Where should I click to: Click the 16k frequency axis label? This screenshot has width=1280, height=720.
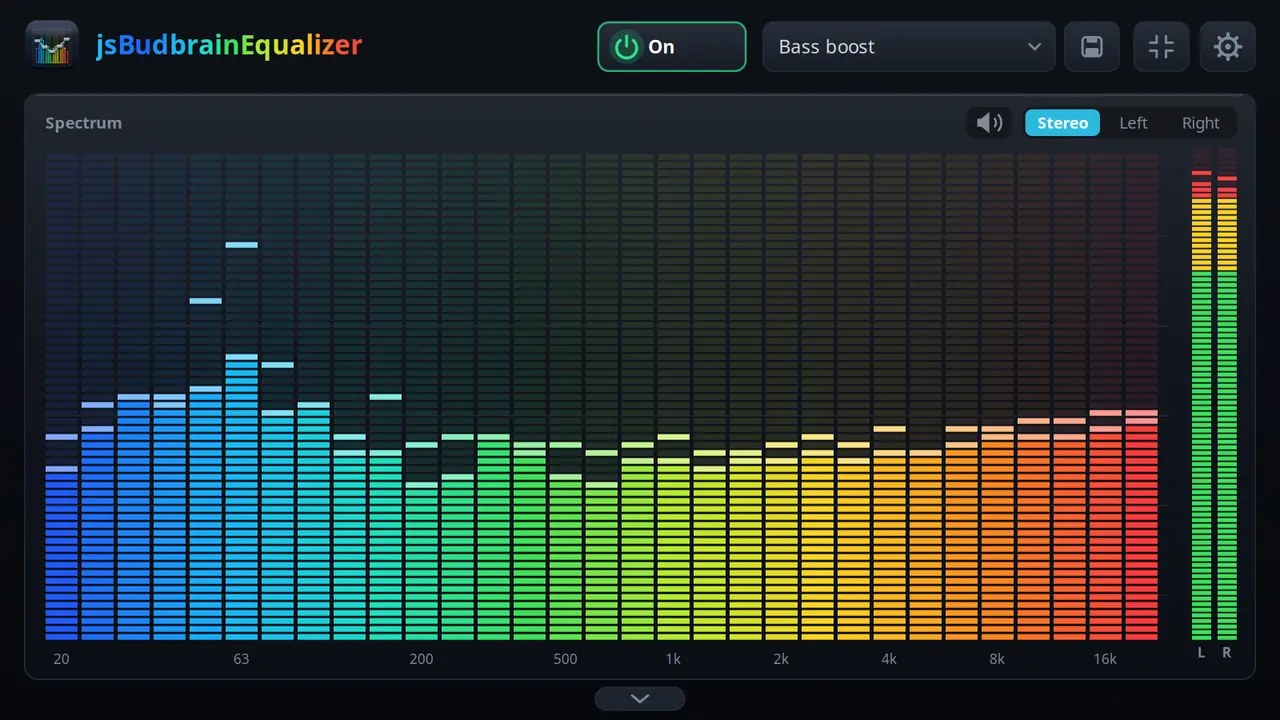1105,659
